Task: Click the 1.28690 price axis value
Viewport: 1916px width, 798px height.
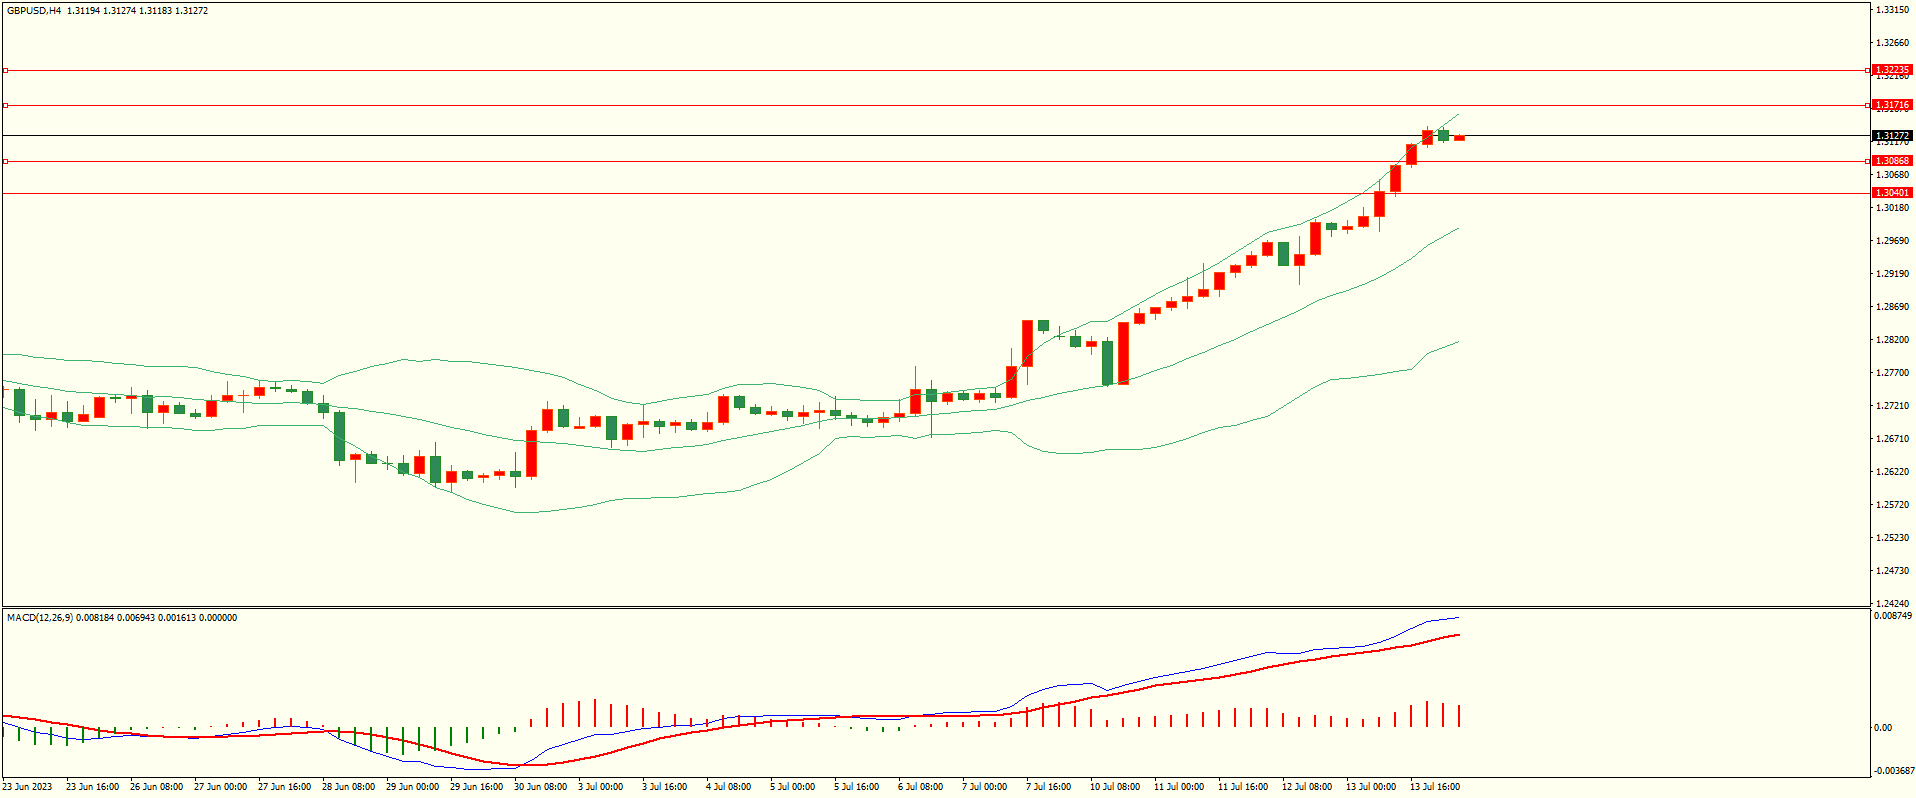Action: pos(1893,307)
